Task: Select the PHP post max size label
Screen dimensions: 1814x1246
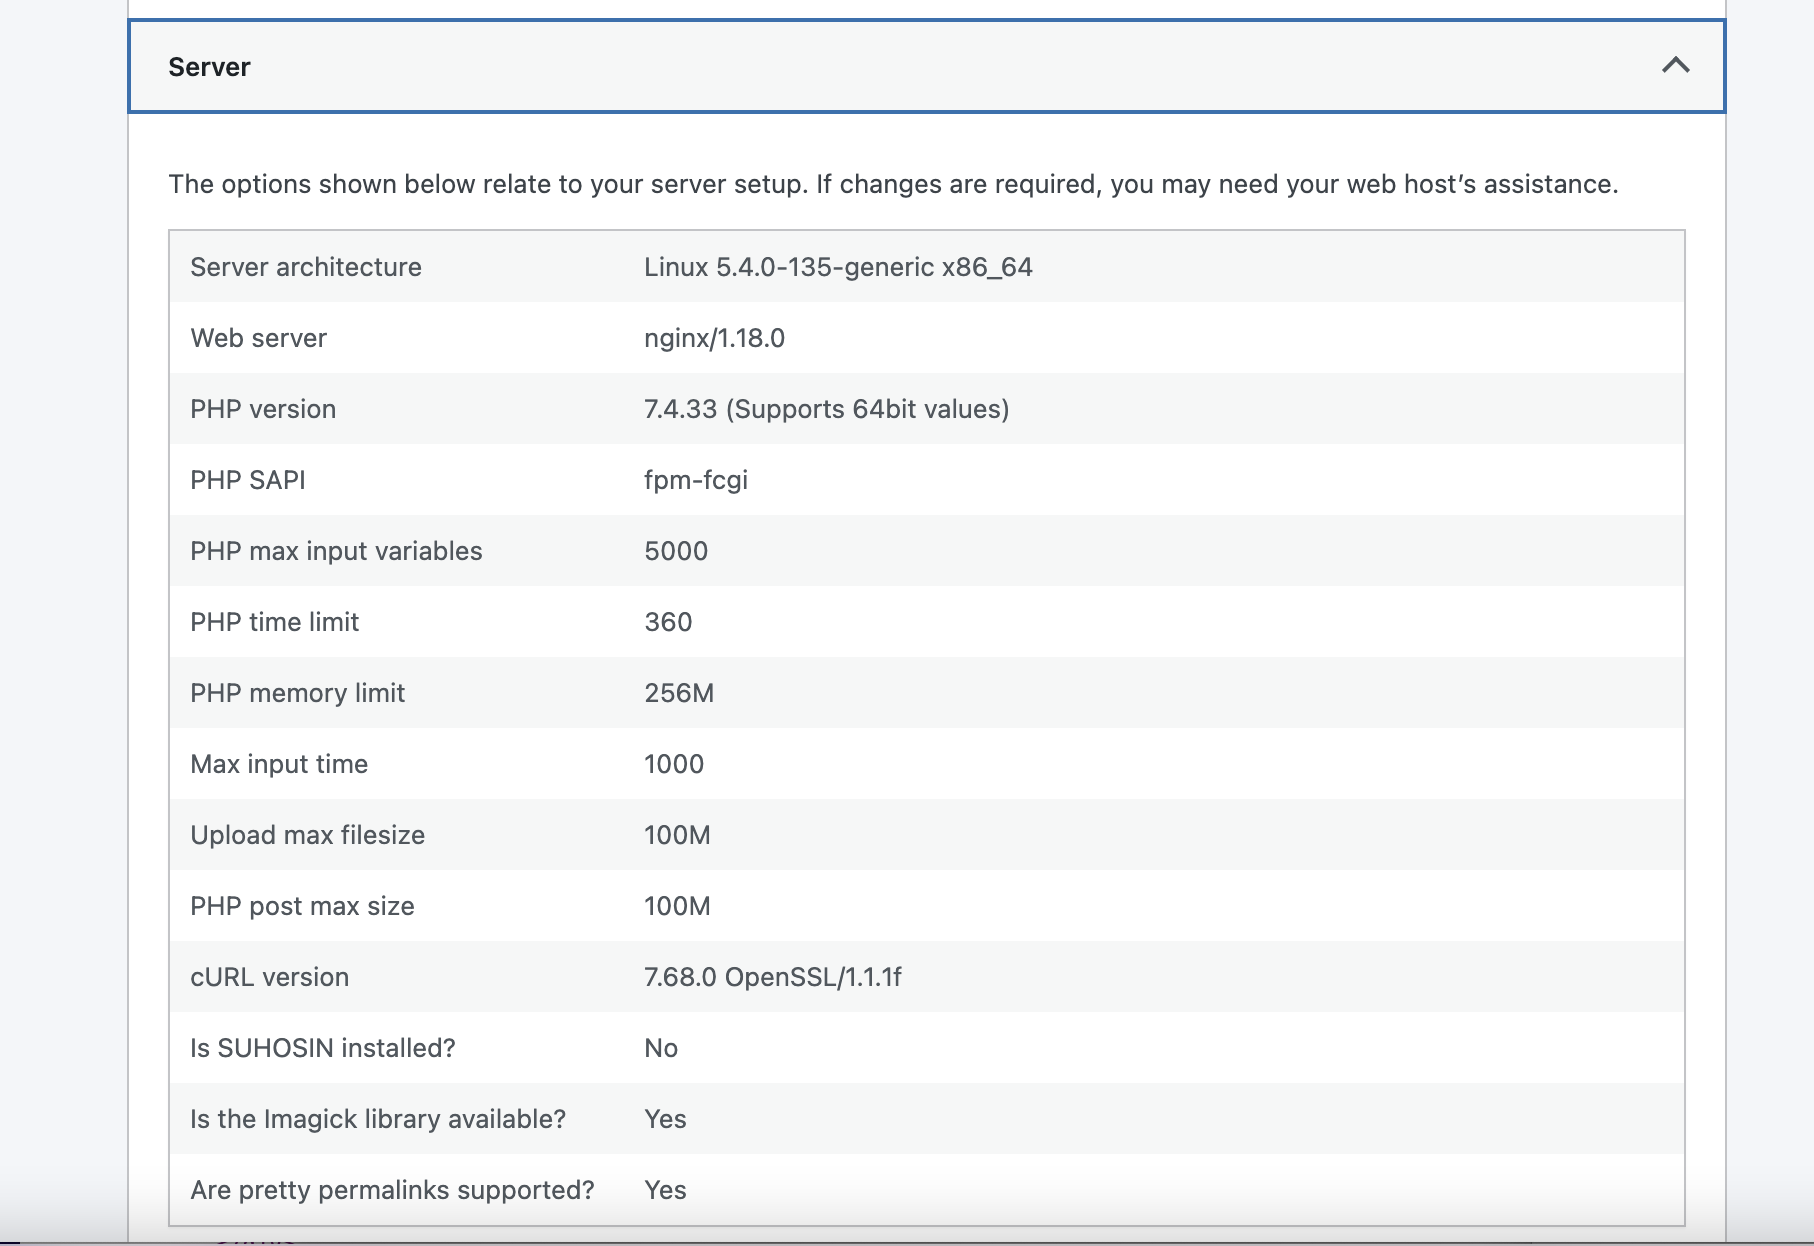Action: 302,906
